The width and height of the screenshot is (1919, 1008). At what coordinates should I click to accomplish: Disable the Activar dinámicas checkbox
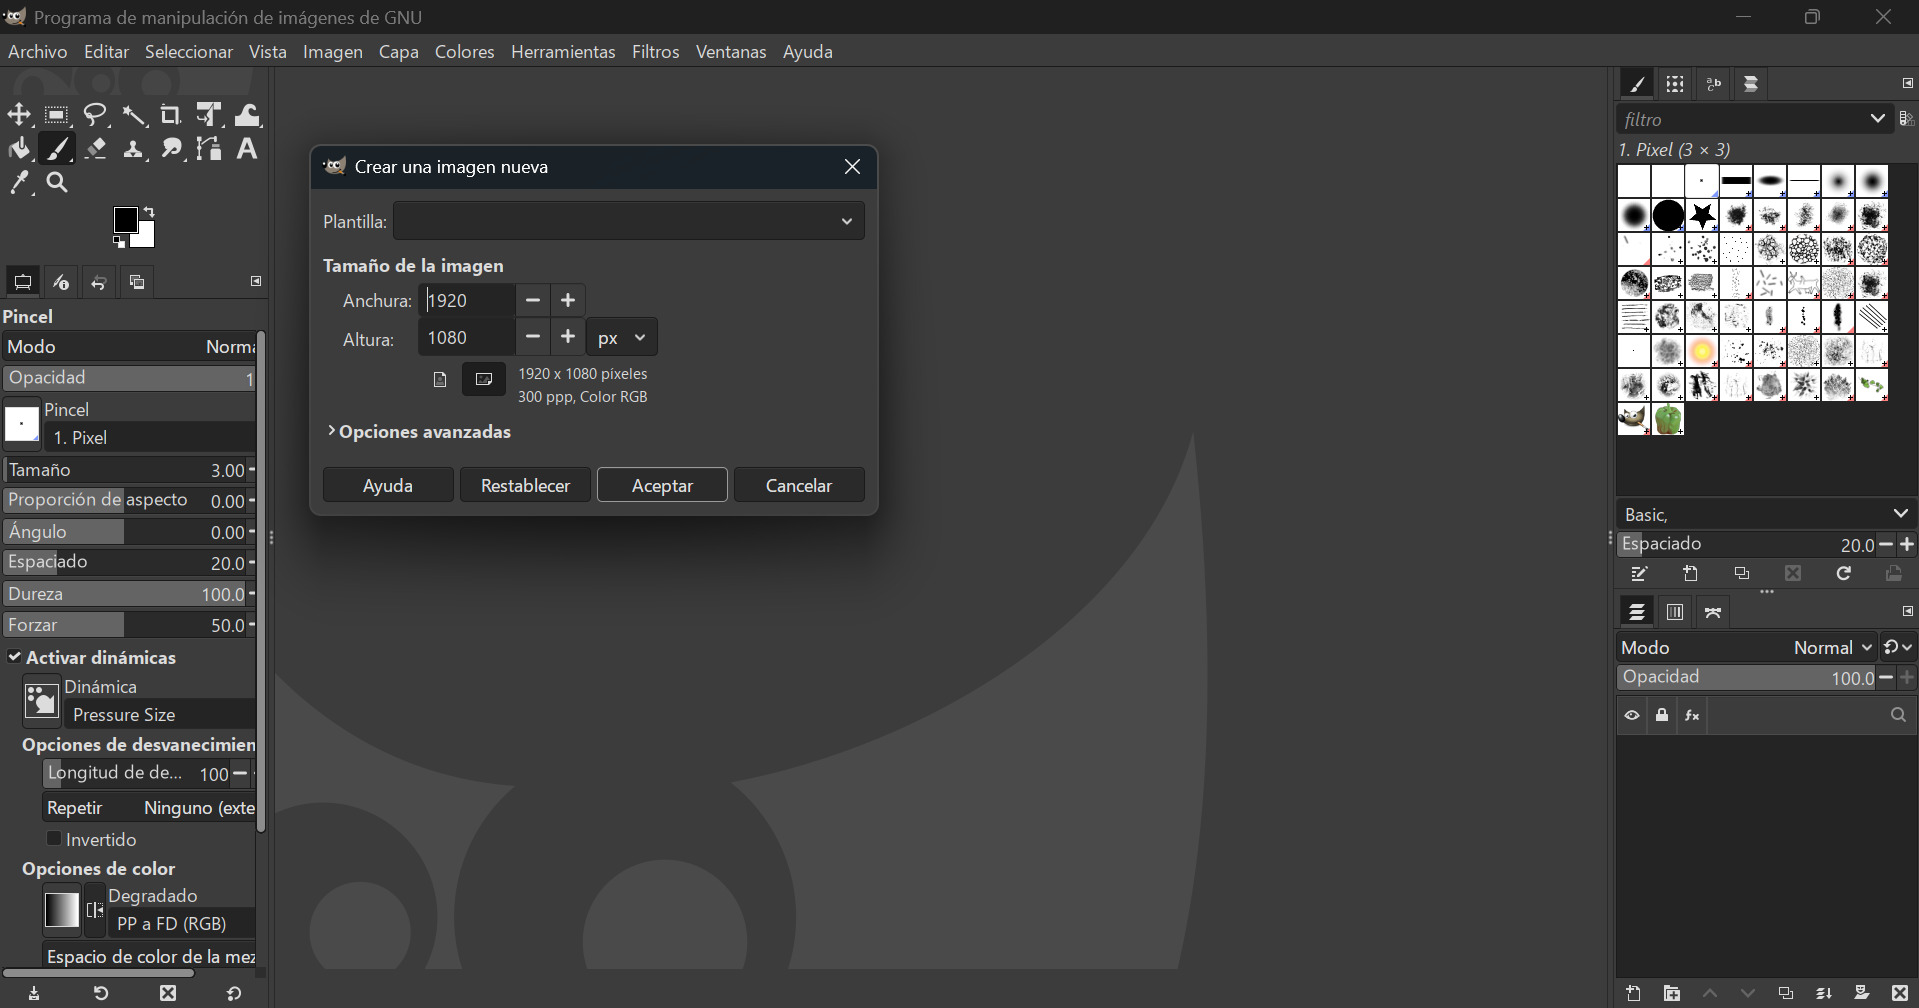tap(15, 657)
